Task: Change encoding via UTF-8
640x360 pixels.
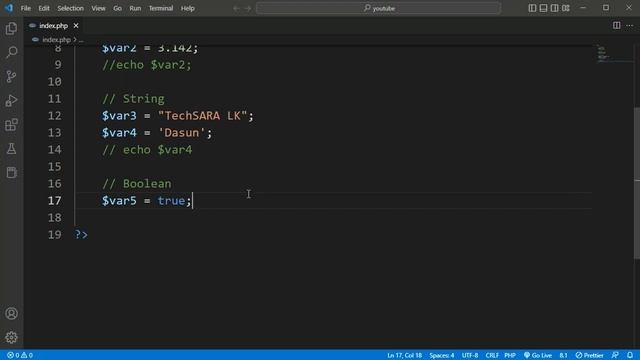Action: click(470, 355)
